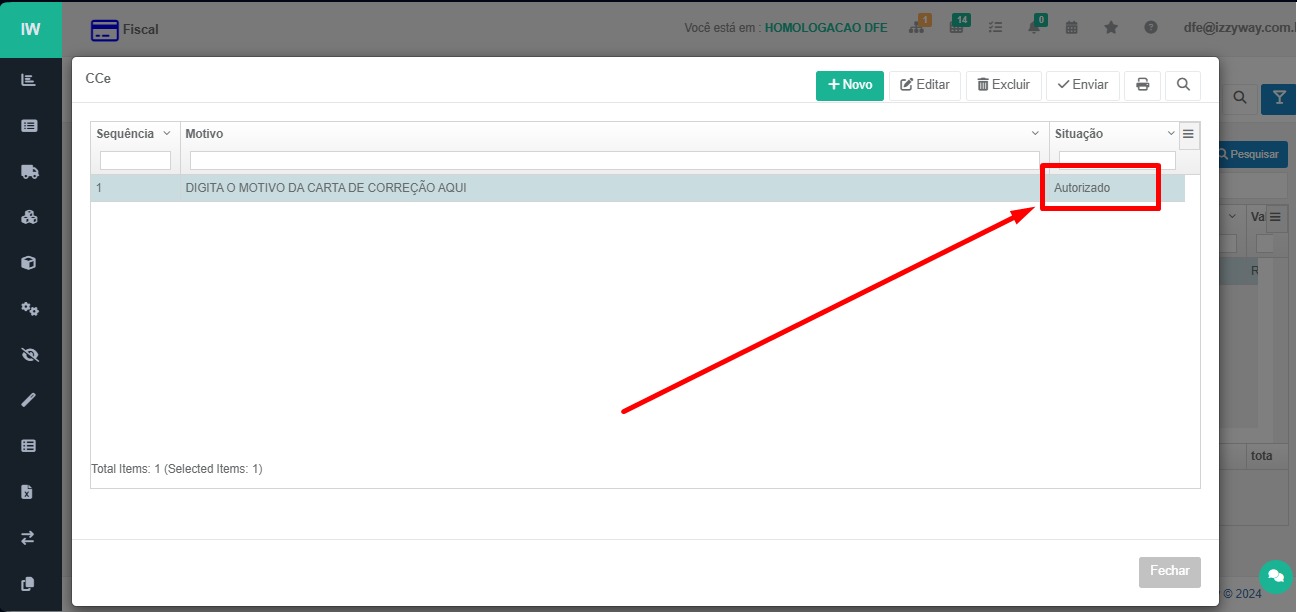The height and width of the screenshot is (612, 1297).
Task: Open the Sequência column menu chevron
Action: pyautogui.click(x=167, y=134)
